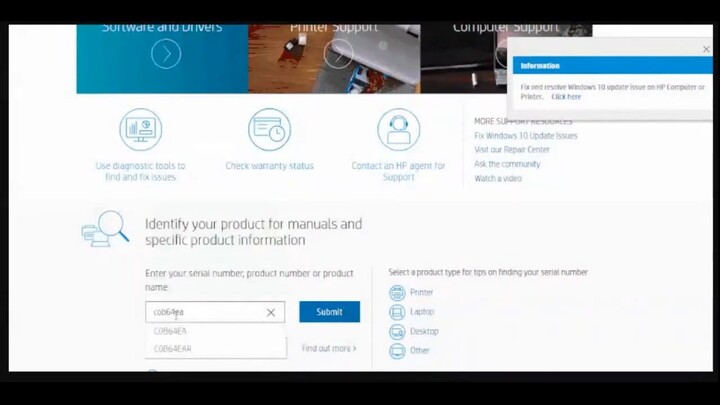Click Contact an HP agent text link
This screenshot has width=720, height=405.
[x=399, y=171]
